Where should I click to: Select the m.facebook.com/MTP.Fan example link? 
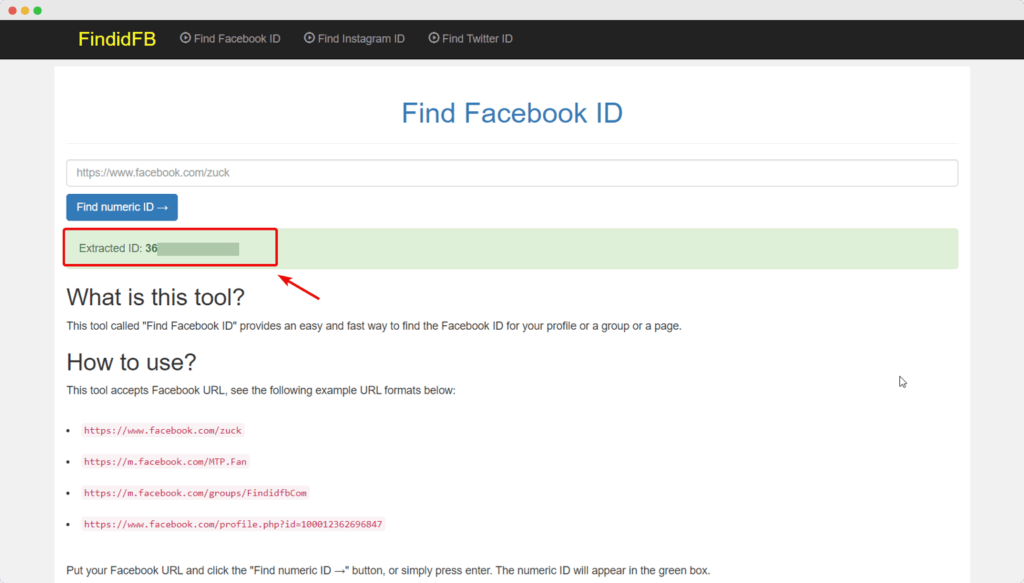coord(165,461)
